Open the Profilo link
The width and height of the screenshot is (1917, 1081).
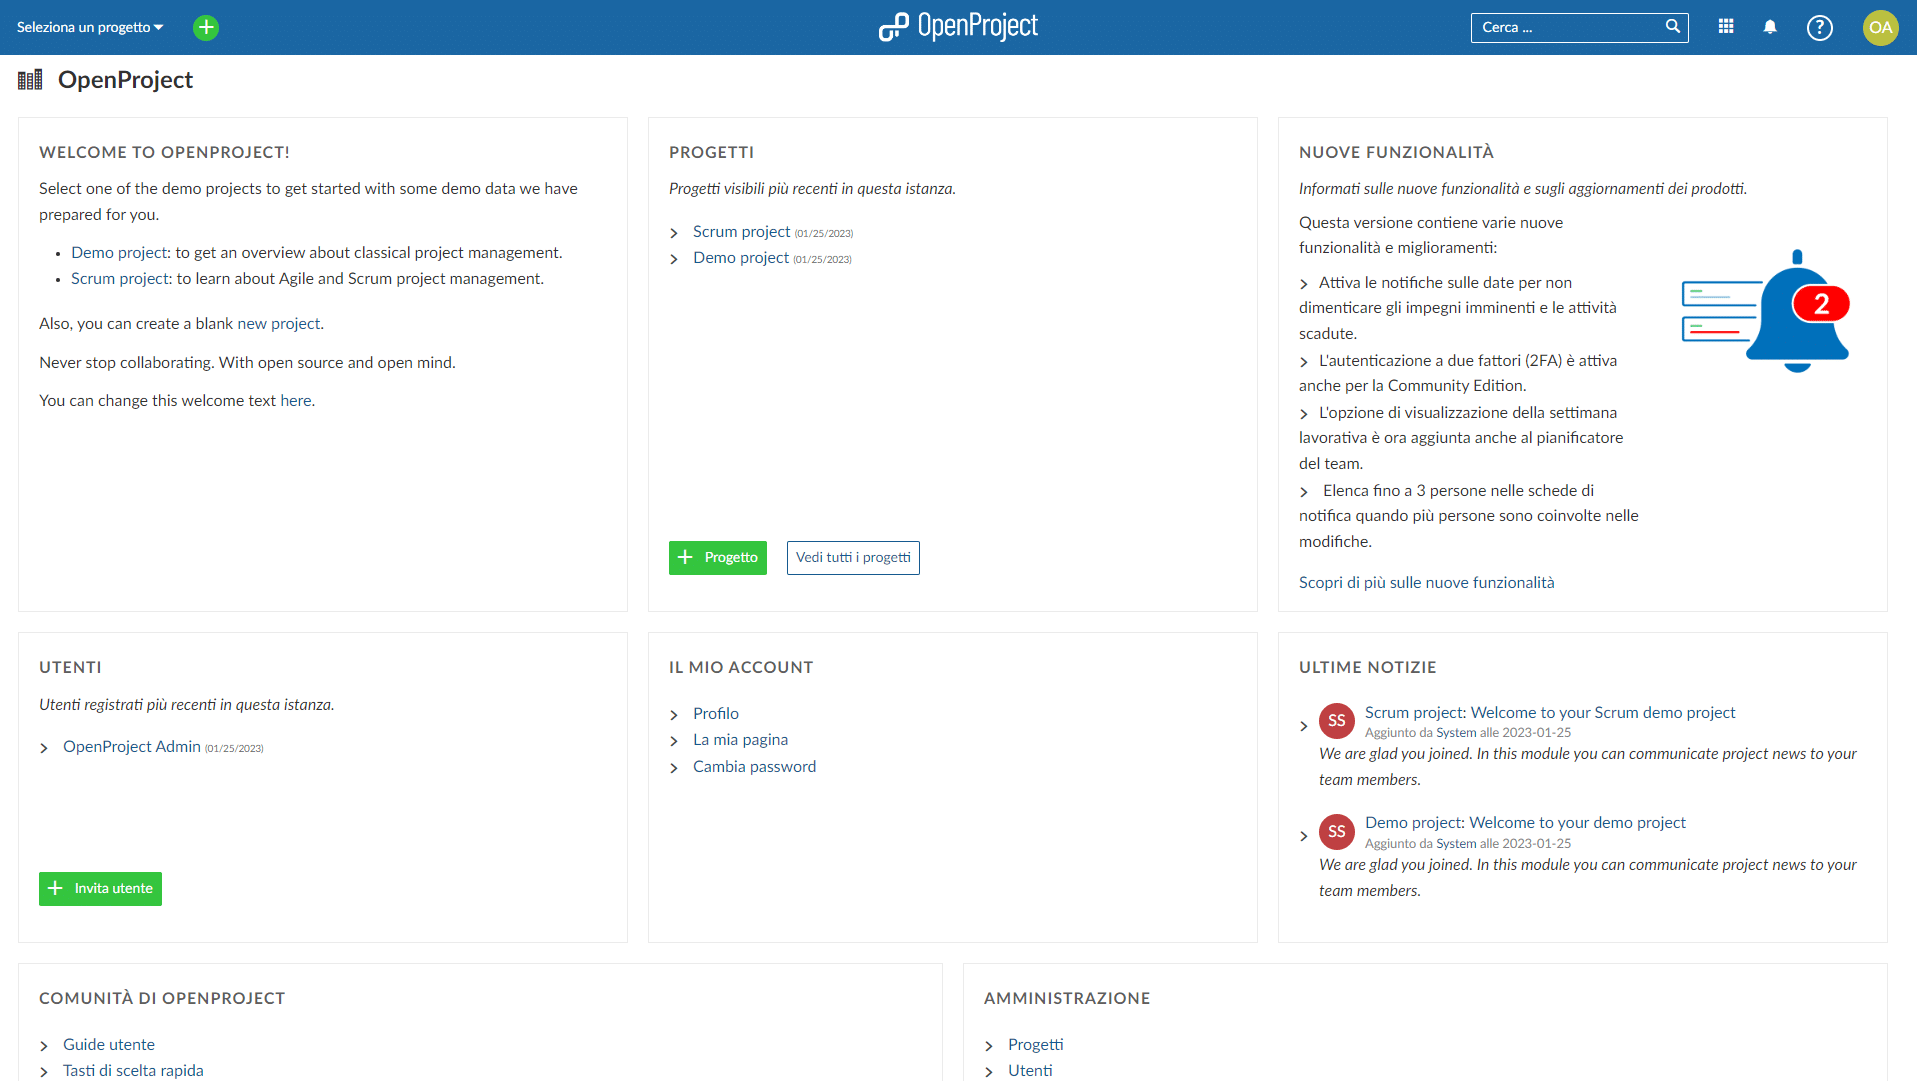716,714
